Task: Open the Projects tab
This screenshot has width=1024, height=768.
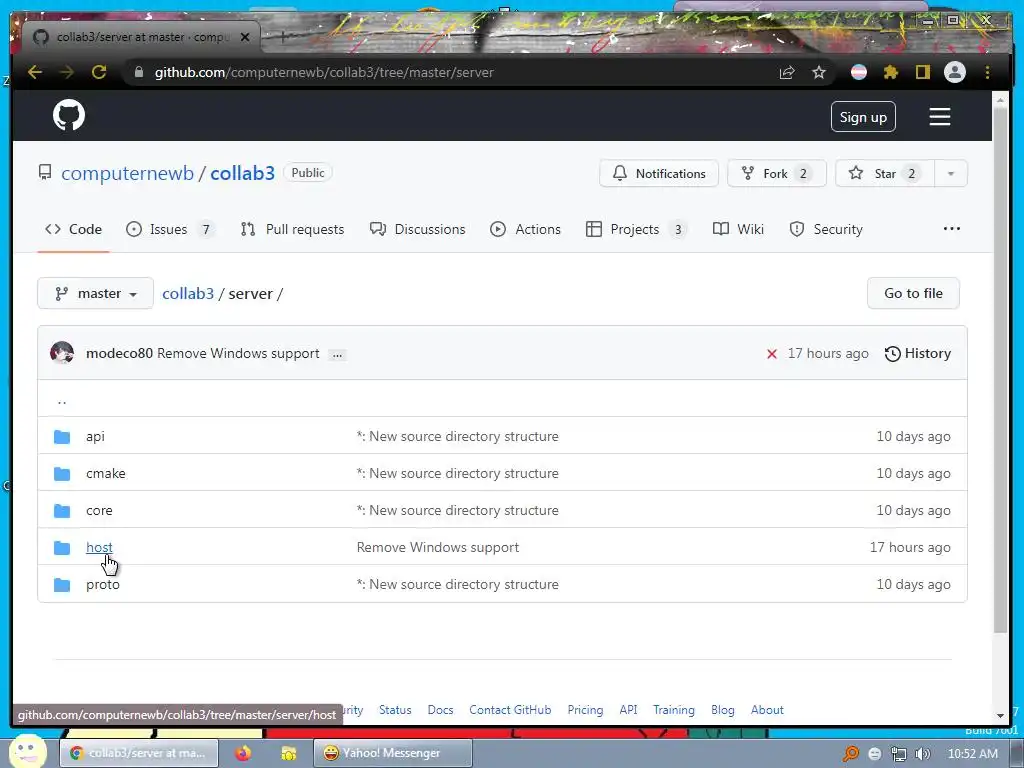Action: click(636, 229)
